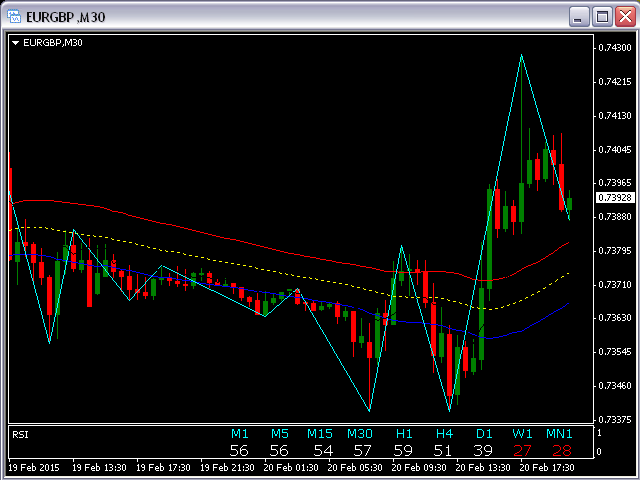
Task: Click the 0.73375 price scale label
Action: coord(615,419)
